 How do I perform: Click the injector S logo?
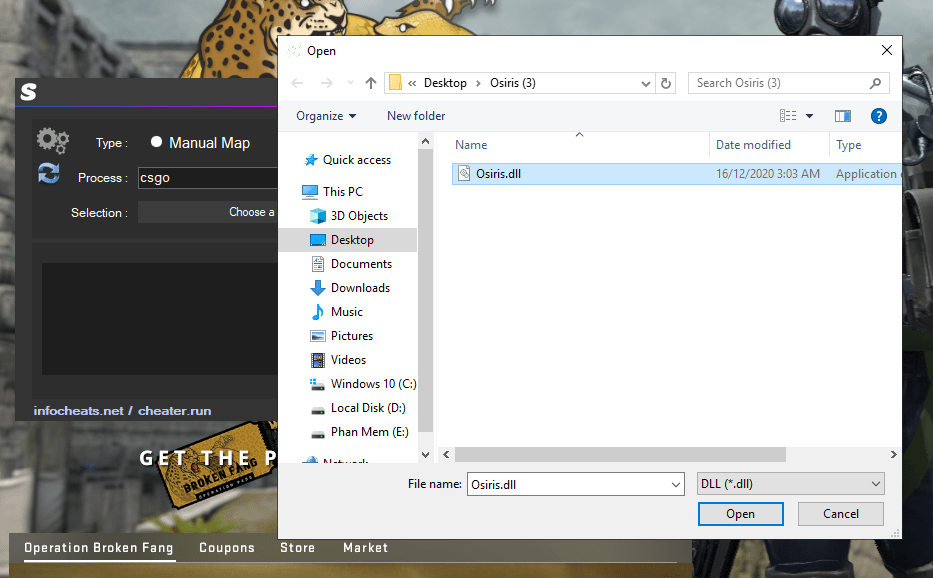pyautogui.click(x=29, y=92)
